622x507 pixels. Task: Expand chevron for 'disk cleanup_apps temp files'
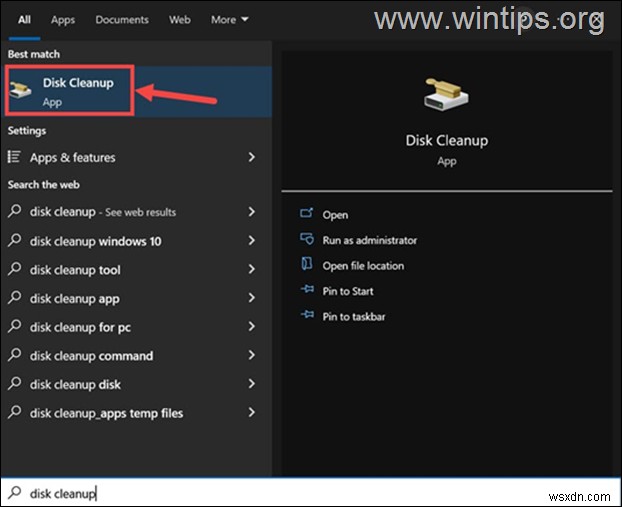(x=251, y=412)
